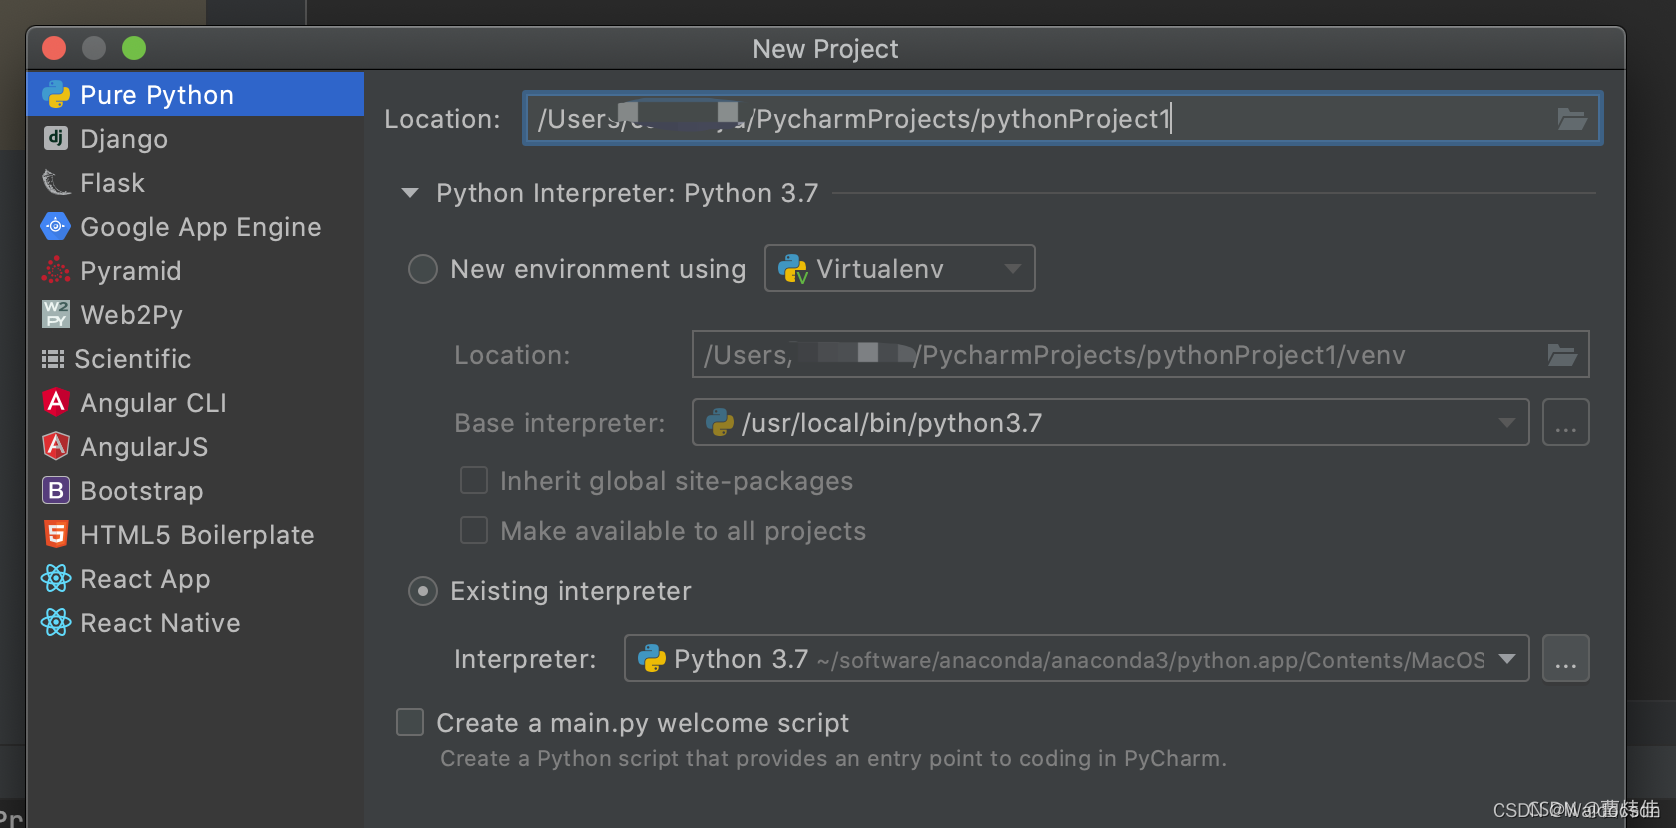Click the Google App Engine icon
The image size is (1676, 828).
tap(56, 226)
